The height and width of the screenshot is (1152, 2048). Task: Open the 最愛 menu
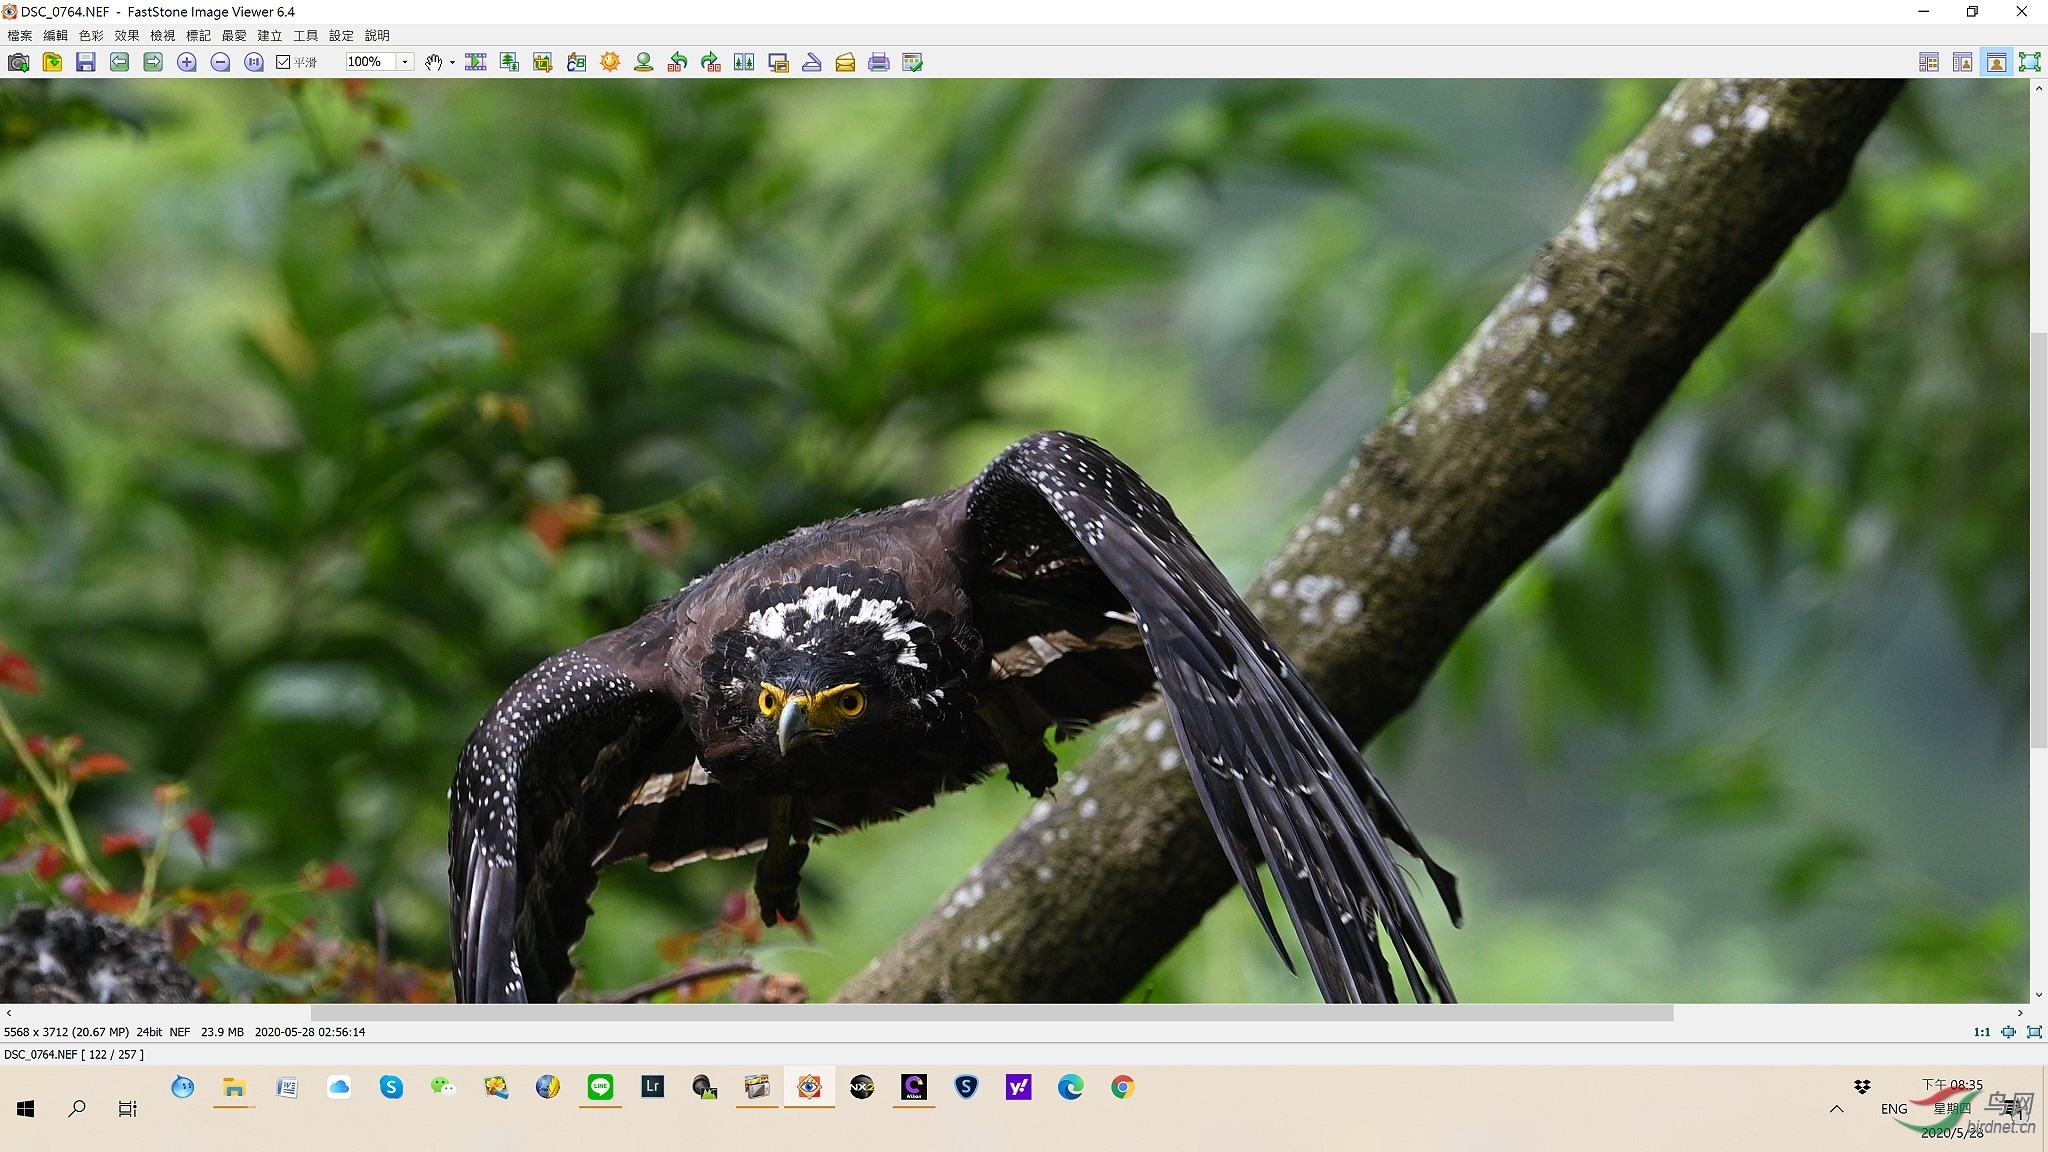tap(234, 35)
